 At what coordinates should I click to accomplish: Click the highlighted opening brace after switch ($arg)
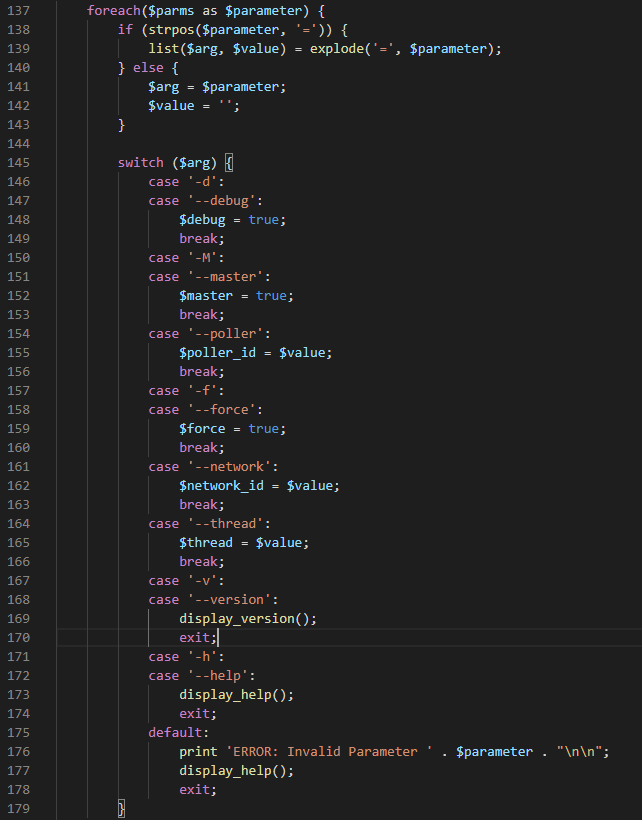click(x=229, y=163)
